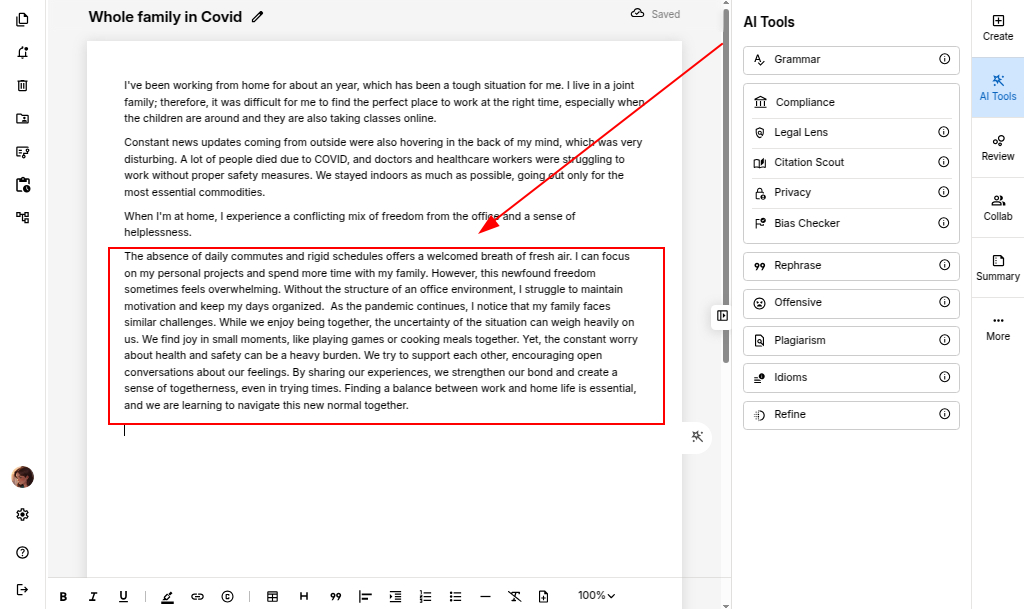Screen dimensions: 1024x609
Task: Click the pencil icon to rename document
Action: coord(258,16)
